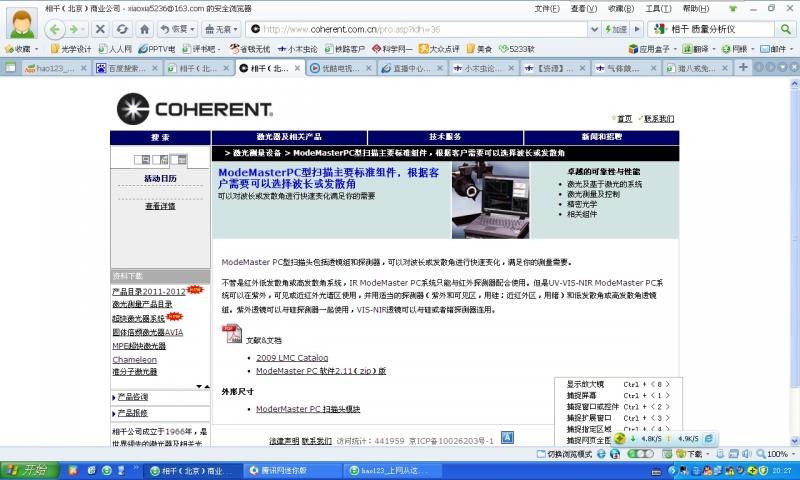Click the blue A font icon in footer
800x480 pixels.
[507, 438]
